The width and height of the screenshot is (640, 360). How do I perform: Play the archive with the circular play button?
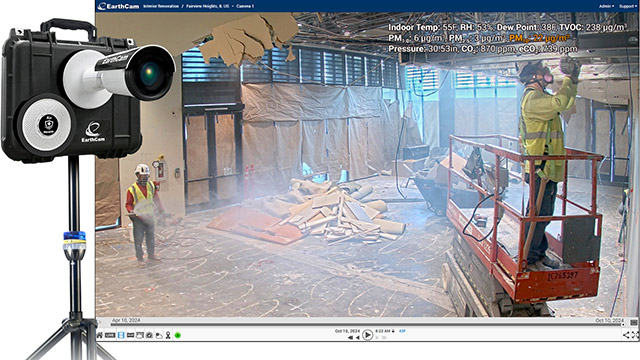tap(367, 335)
